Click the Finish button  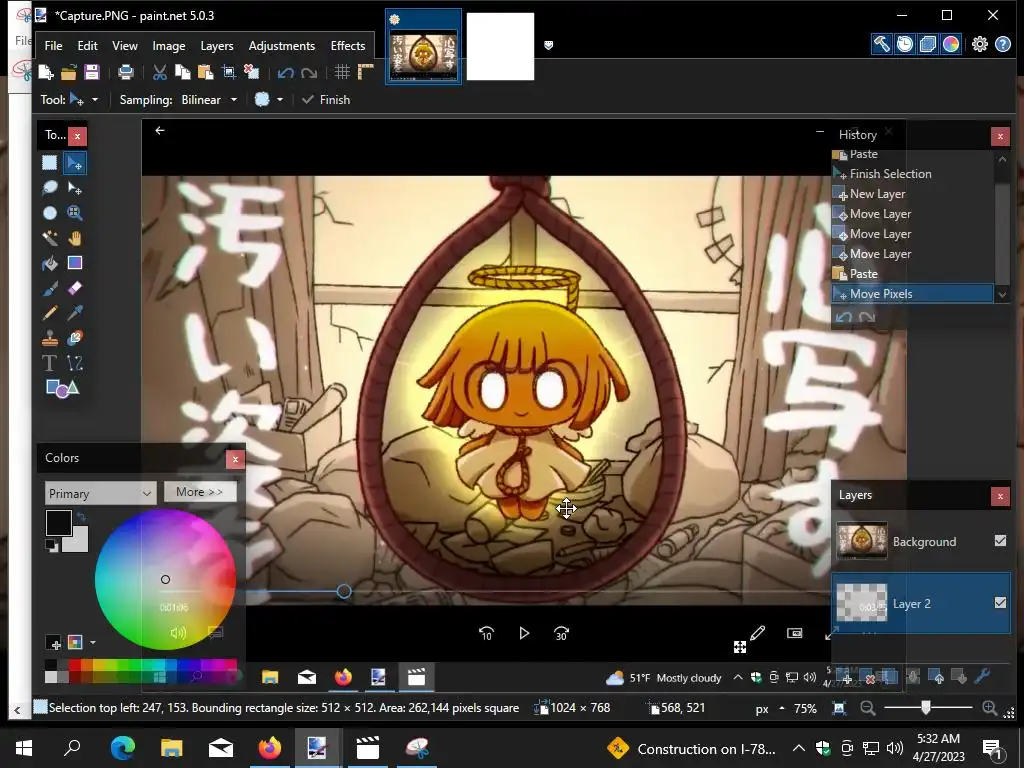[x=326, y=100]
